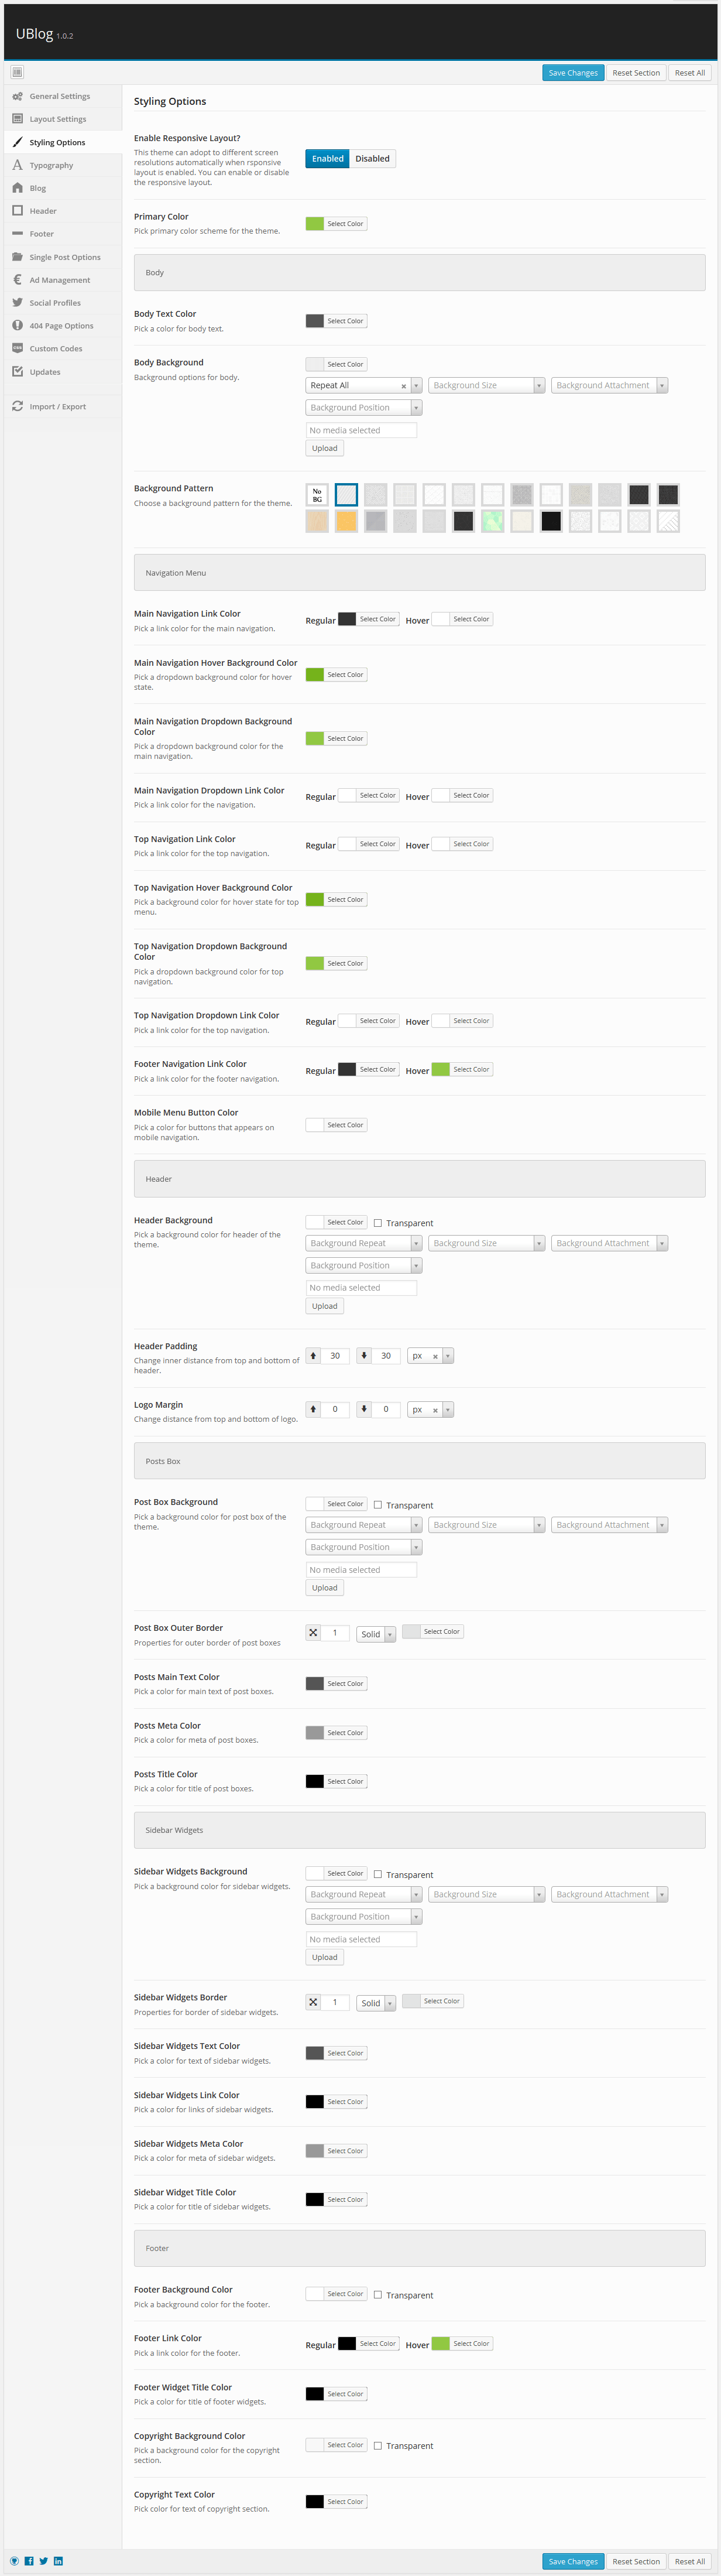Go to Single Post Options section
The width and height of the screenshot is (721, 2576).
(x=64, y=257)
